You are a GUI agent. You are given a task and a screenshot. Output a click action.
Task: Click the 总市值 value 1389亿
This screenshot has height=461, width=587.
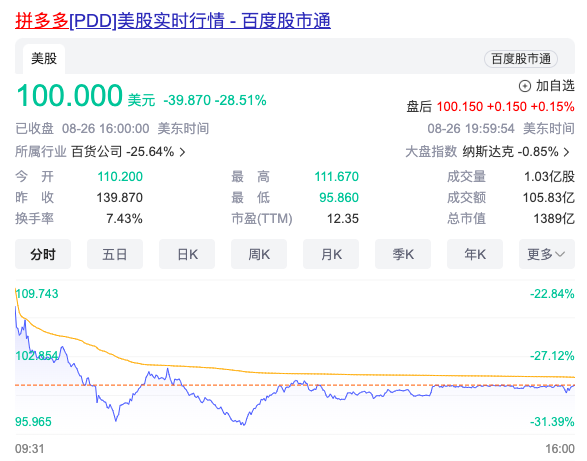[x=554, y=218]
